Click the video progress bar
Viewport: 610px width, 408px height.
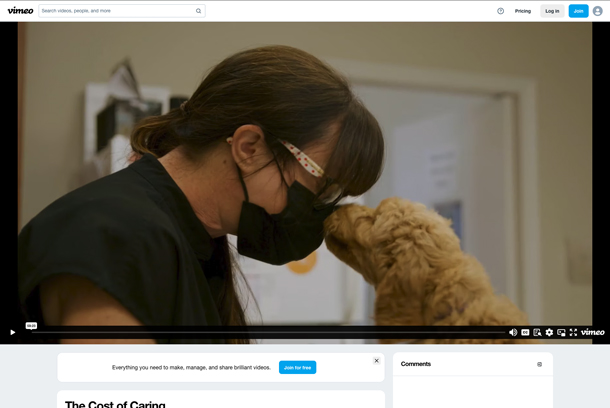click(x=268, y=332)
